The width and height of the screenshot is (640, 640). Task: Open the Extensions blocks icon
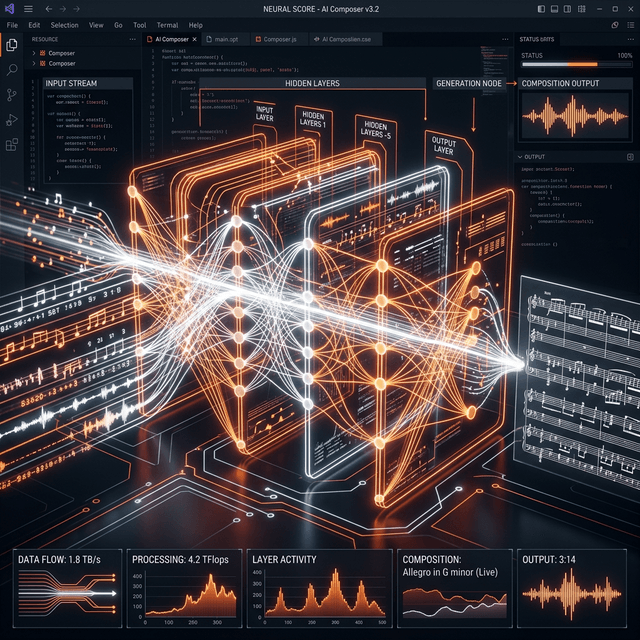tap(12, 144)
